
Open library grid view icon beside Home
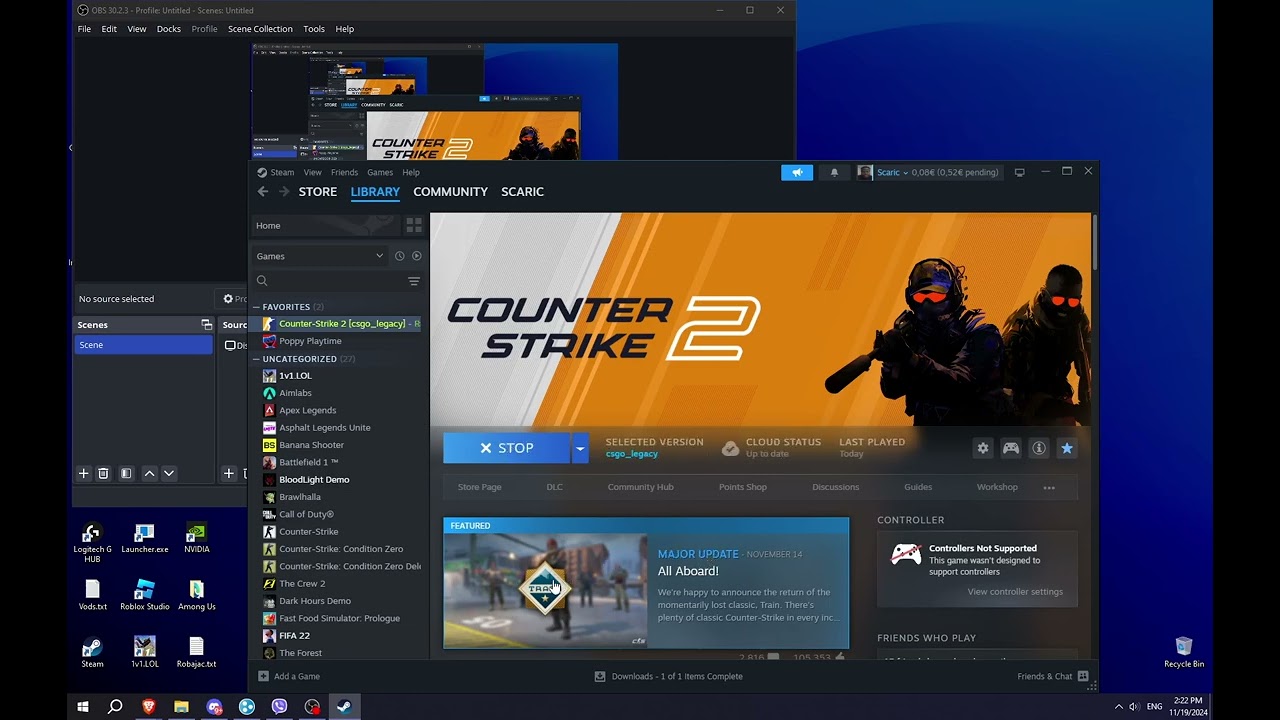pos(414,226)
